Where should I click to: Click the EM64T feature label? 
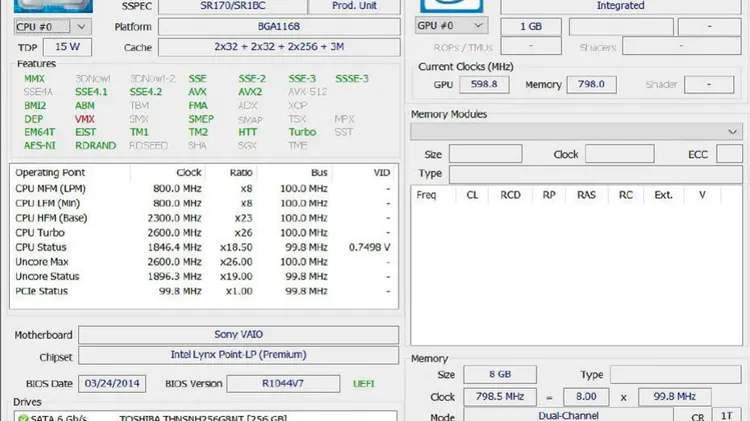click(40, 132)
